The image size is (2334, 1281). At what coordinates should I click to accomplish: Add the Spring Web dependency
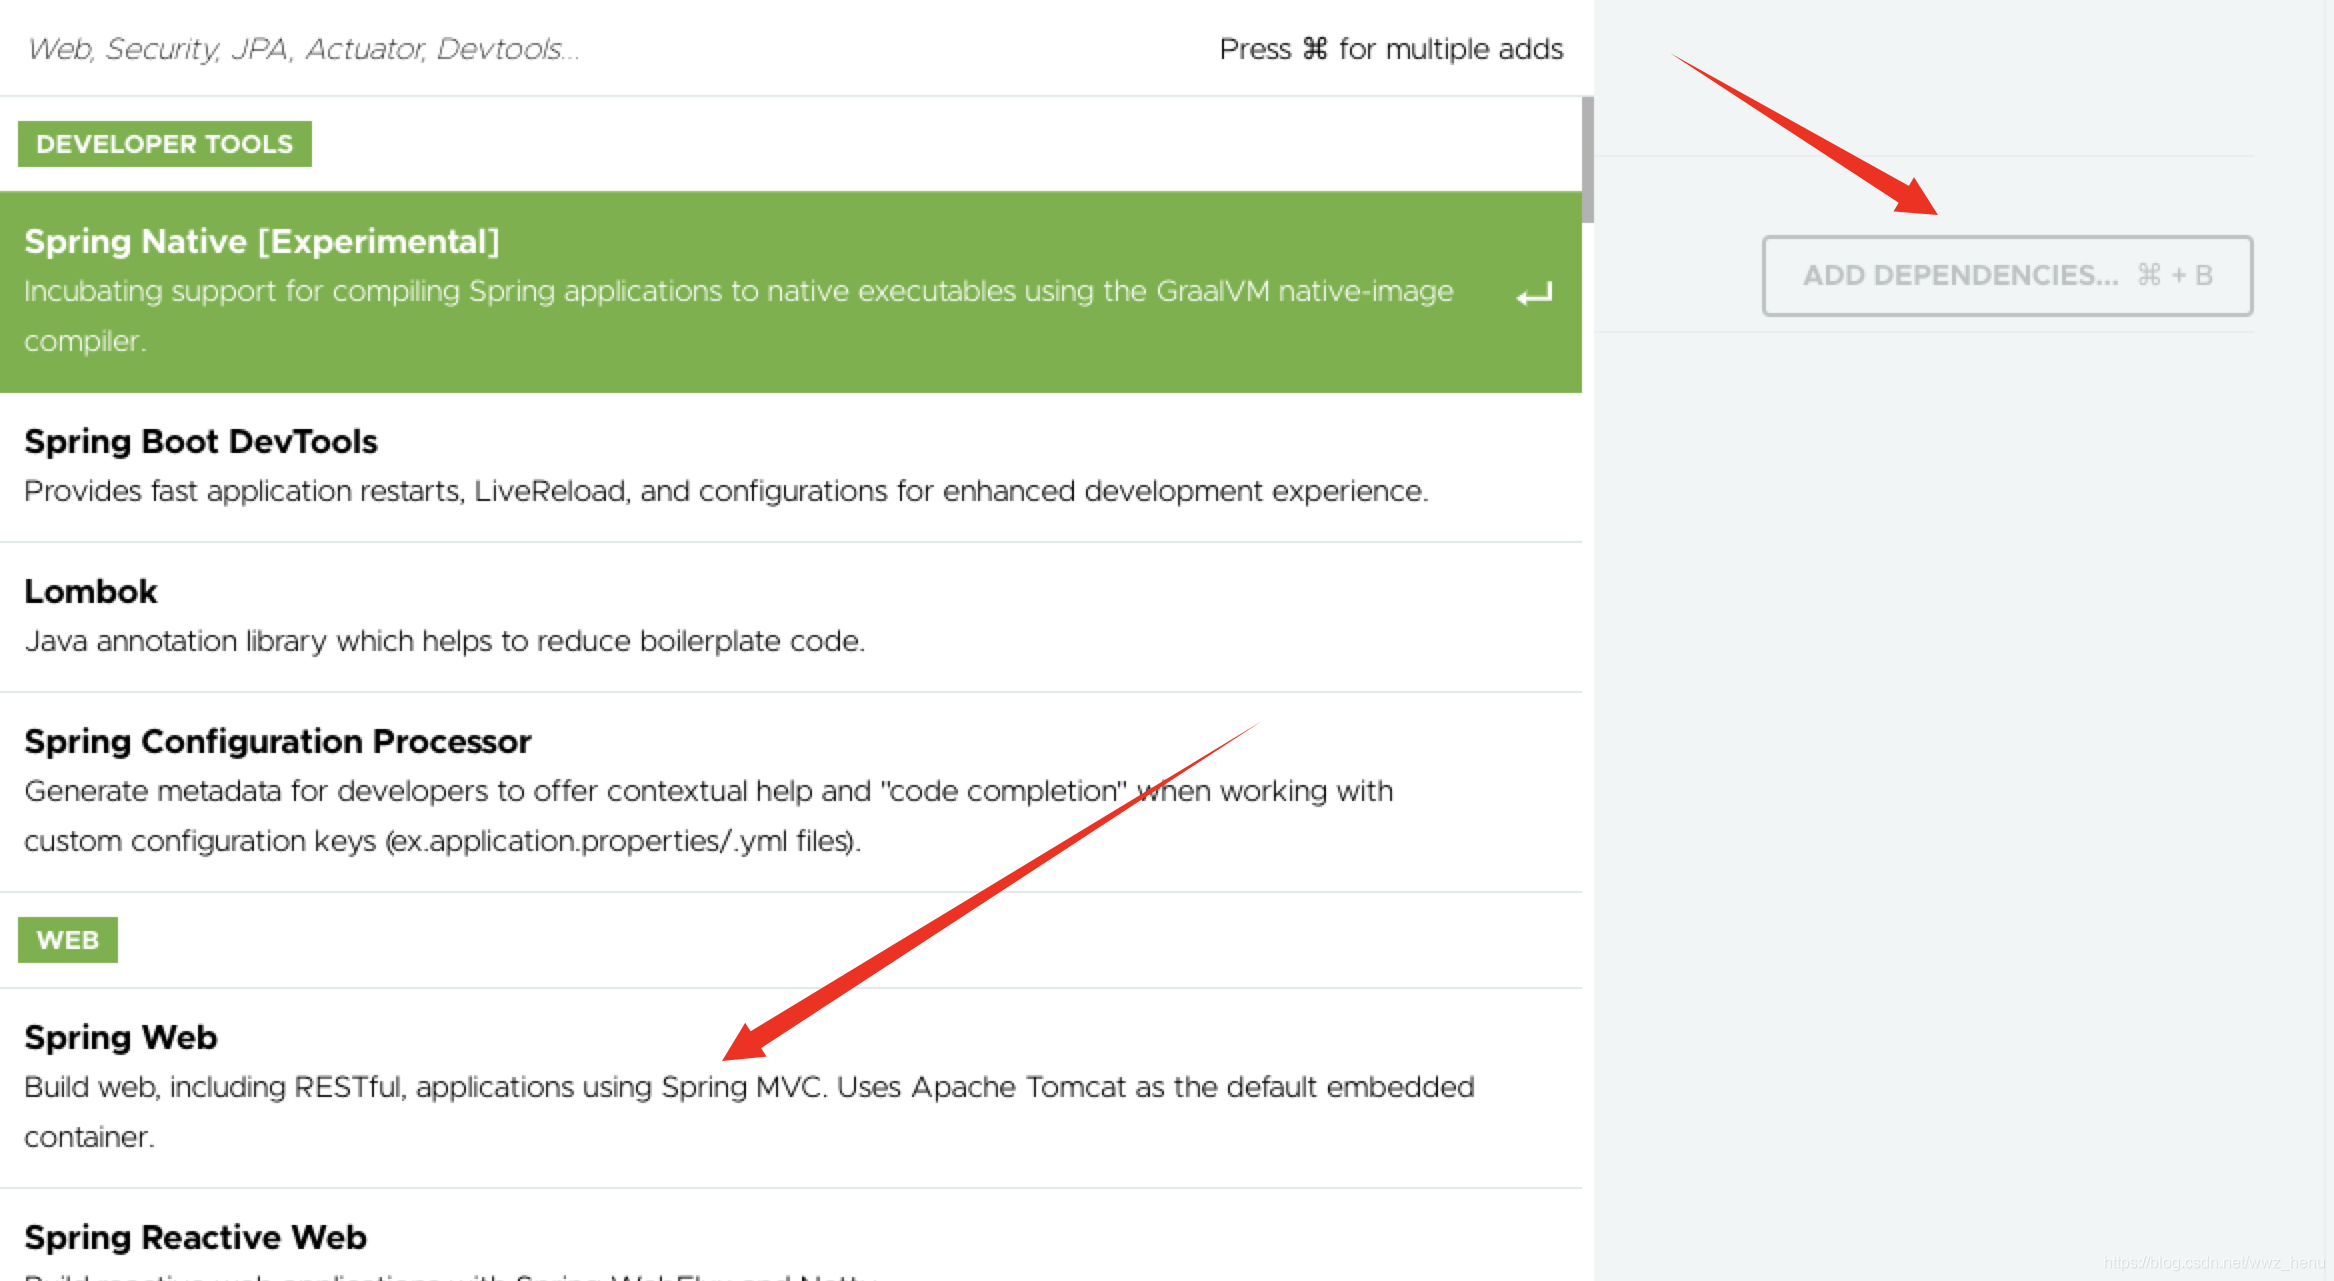(120, 1037)
